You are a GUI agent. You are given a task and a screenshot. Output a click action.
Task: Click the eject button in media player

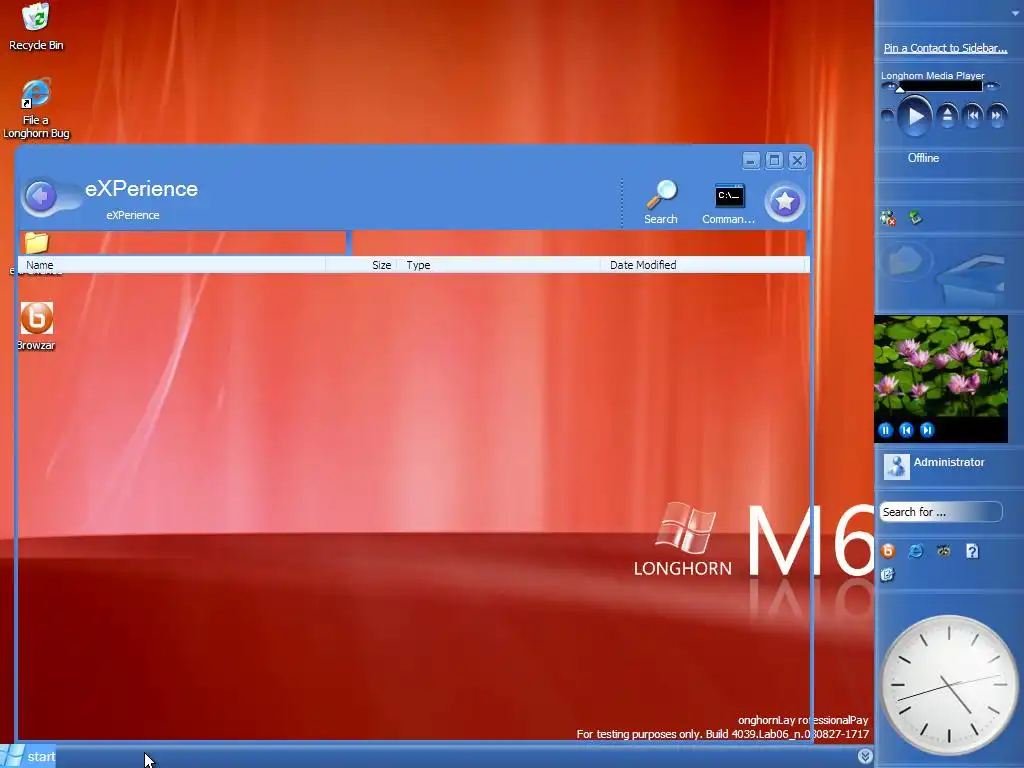[947, 116]
